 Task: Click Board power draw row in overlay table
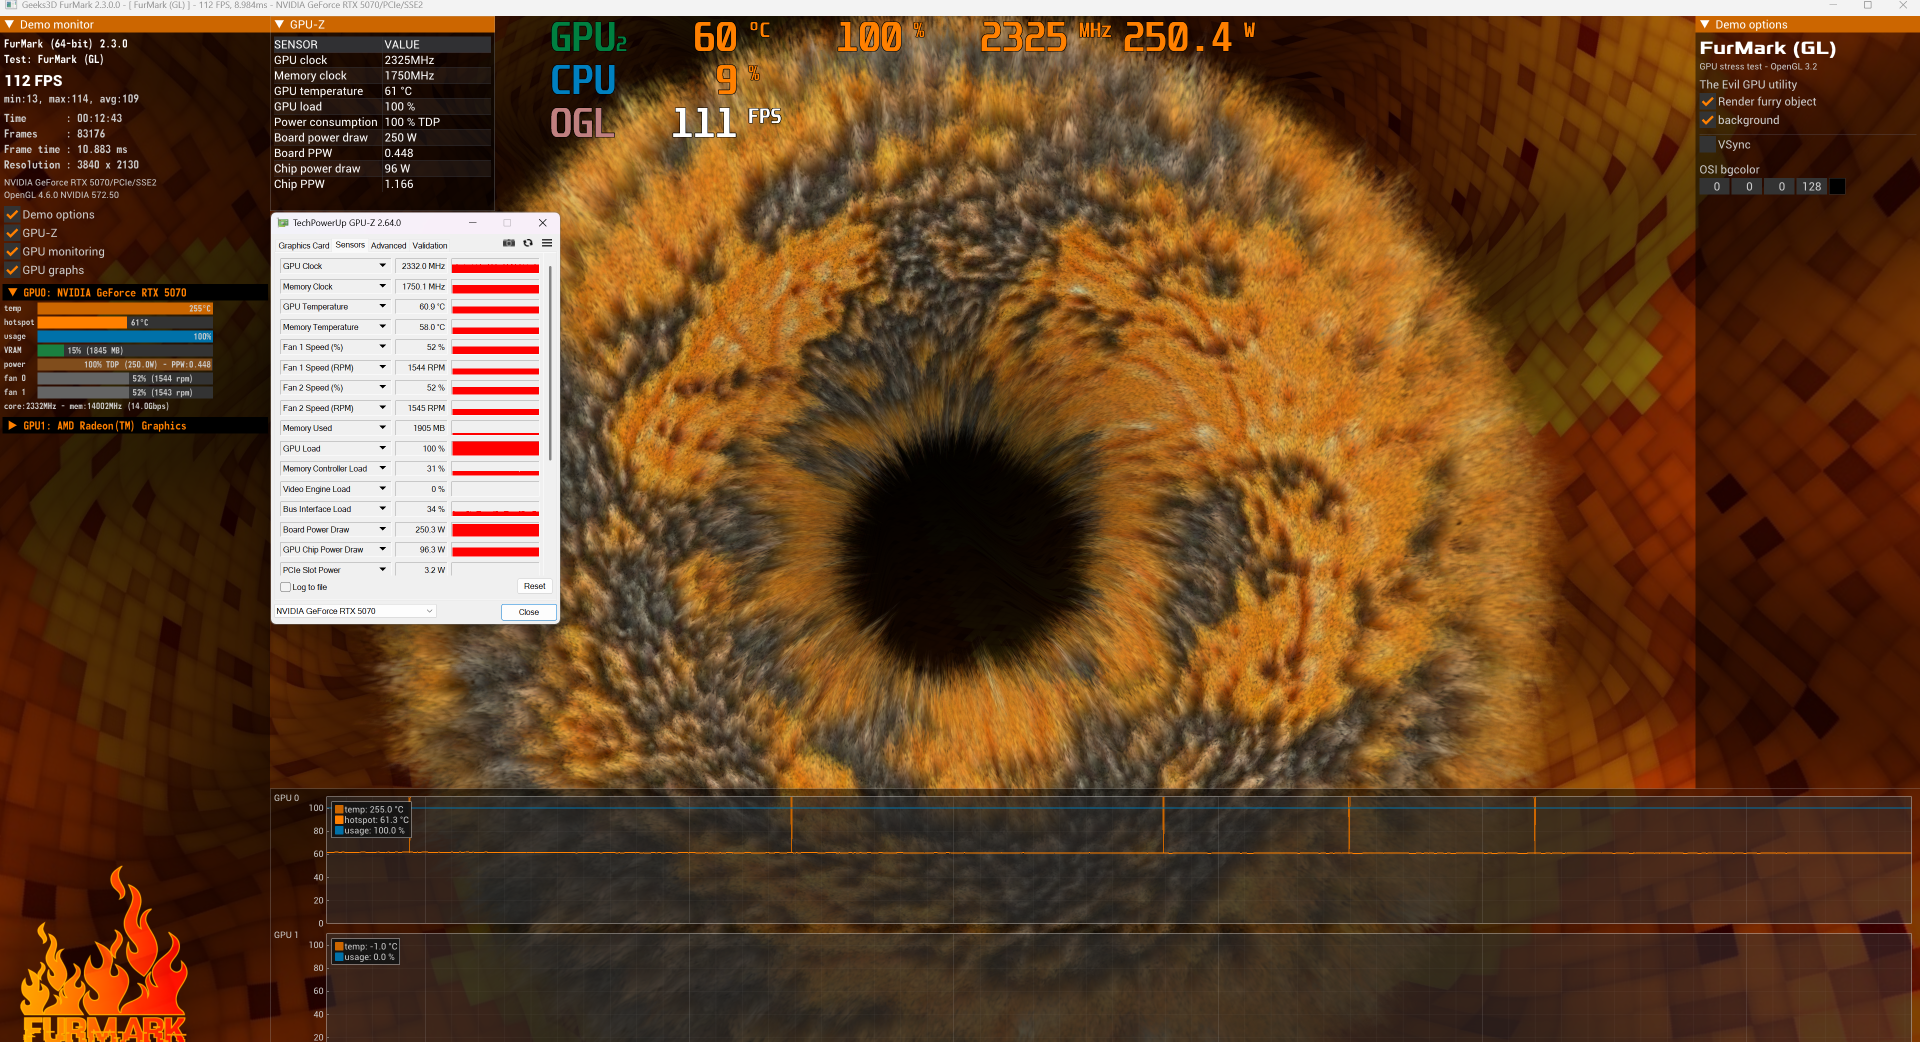[382, 138]
